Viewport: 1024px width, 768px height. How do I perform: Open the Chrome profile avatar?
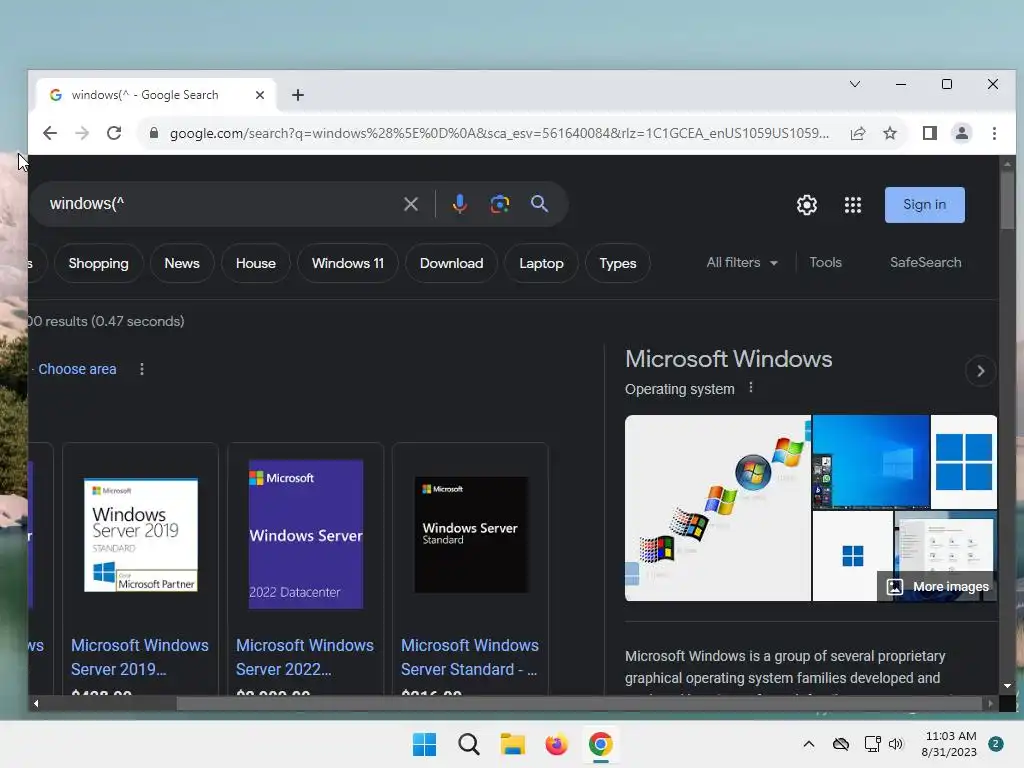click(x=961, y=133)
